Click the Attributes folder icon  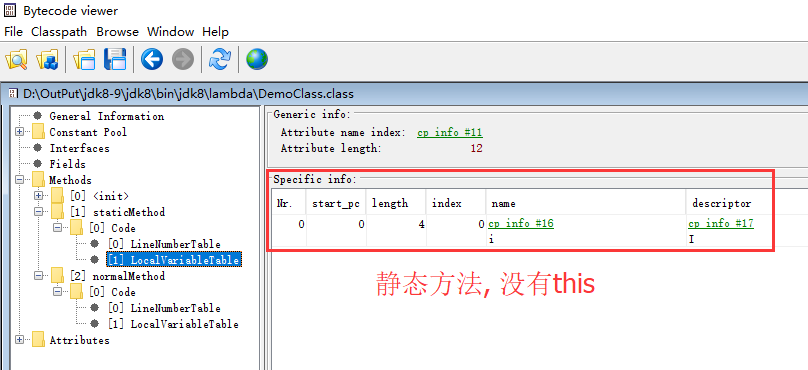click(x=38, y=340)
